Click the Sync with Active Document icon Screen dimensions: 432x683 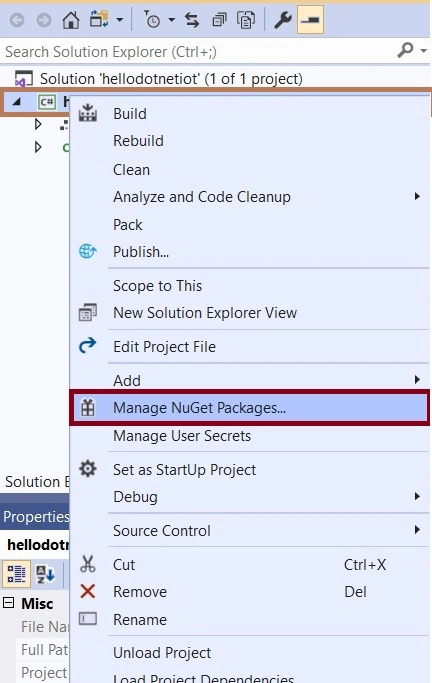192,20
